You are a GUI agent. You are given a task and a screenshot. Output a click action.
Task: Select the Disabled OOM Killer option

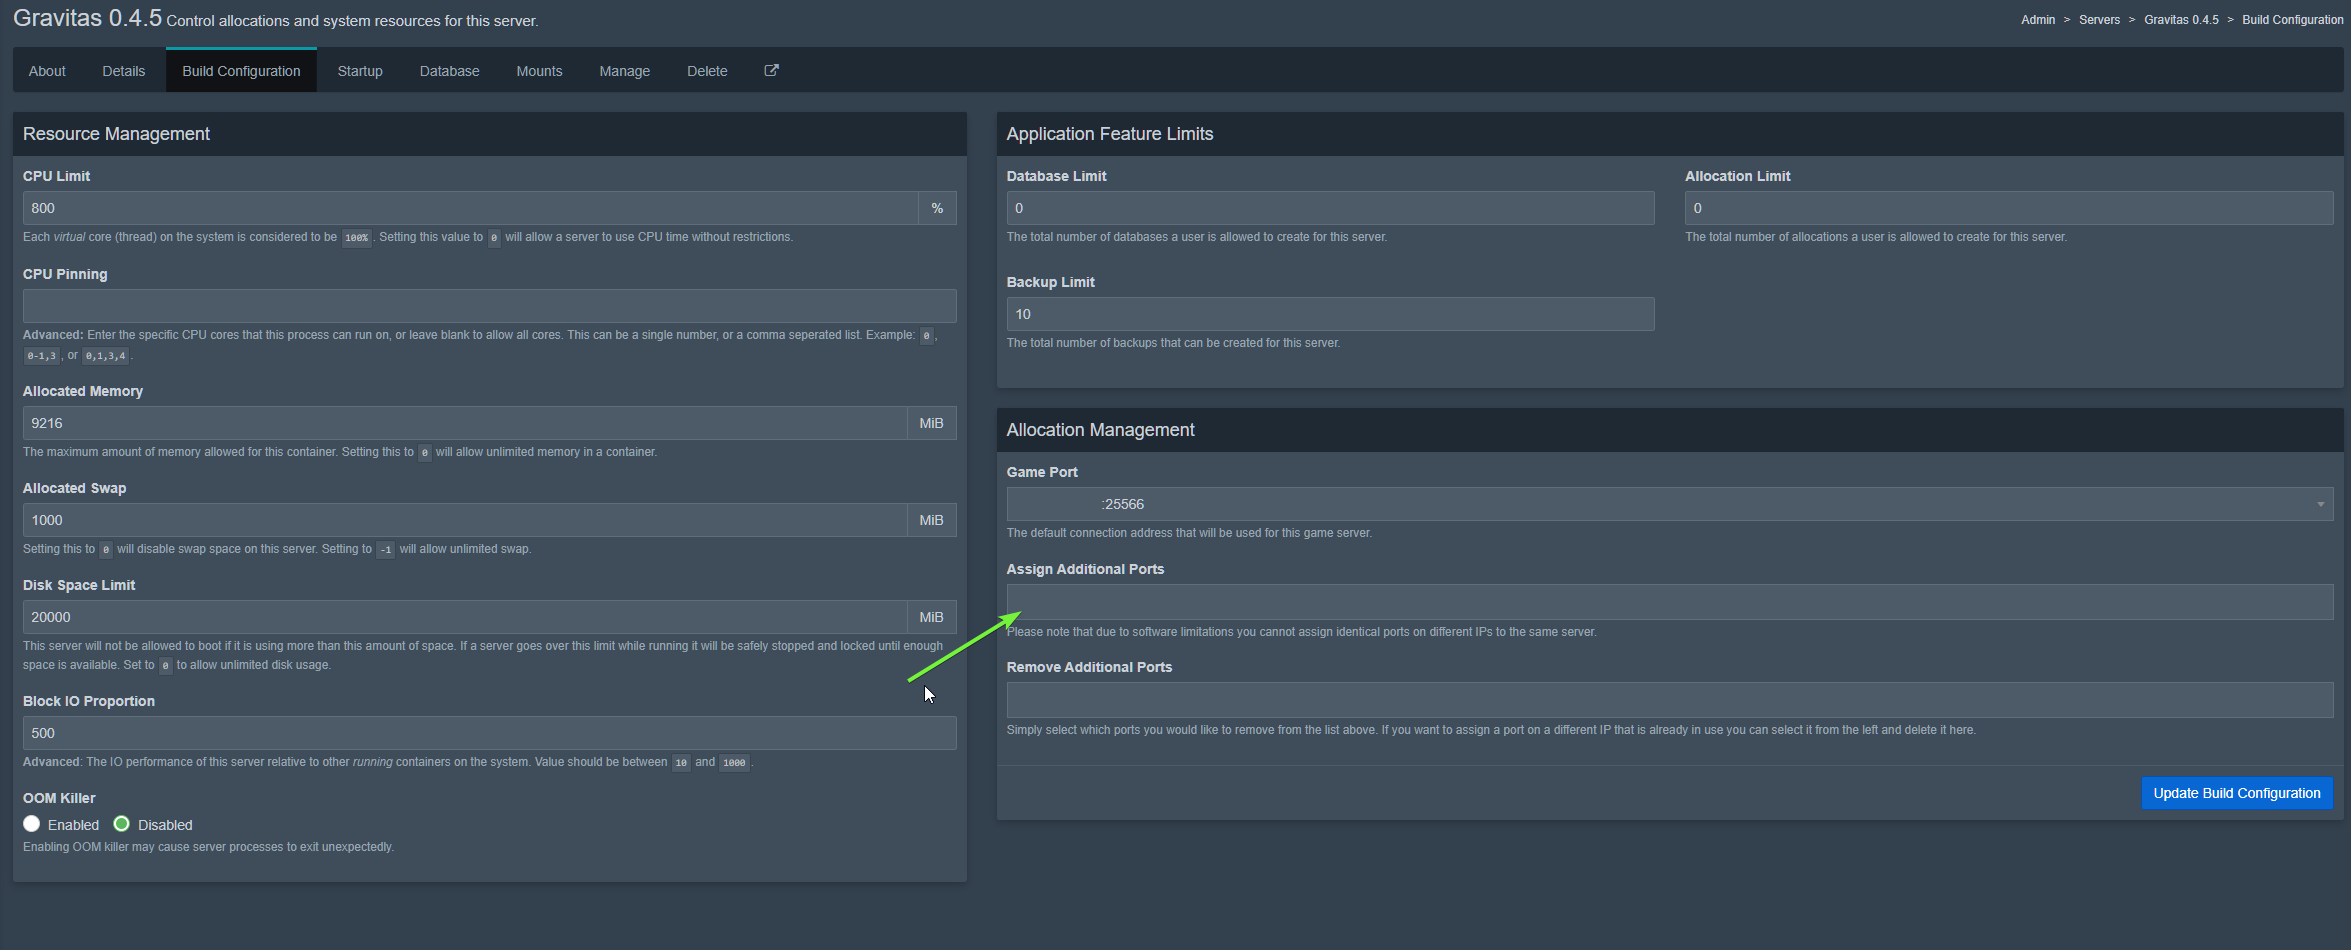tap(122, 824)
